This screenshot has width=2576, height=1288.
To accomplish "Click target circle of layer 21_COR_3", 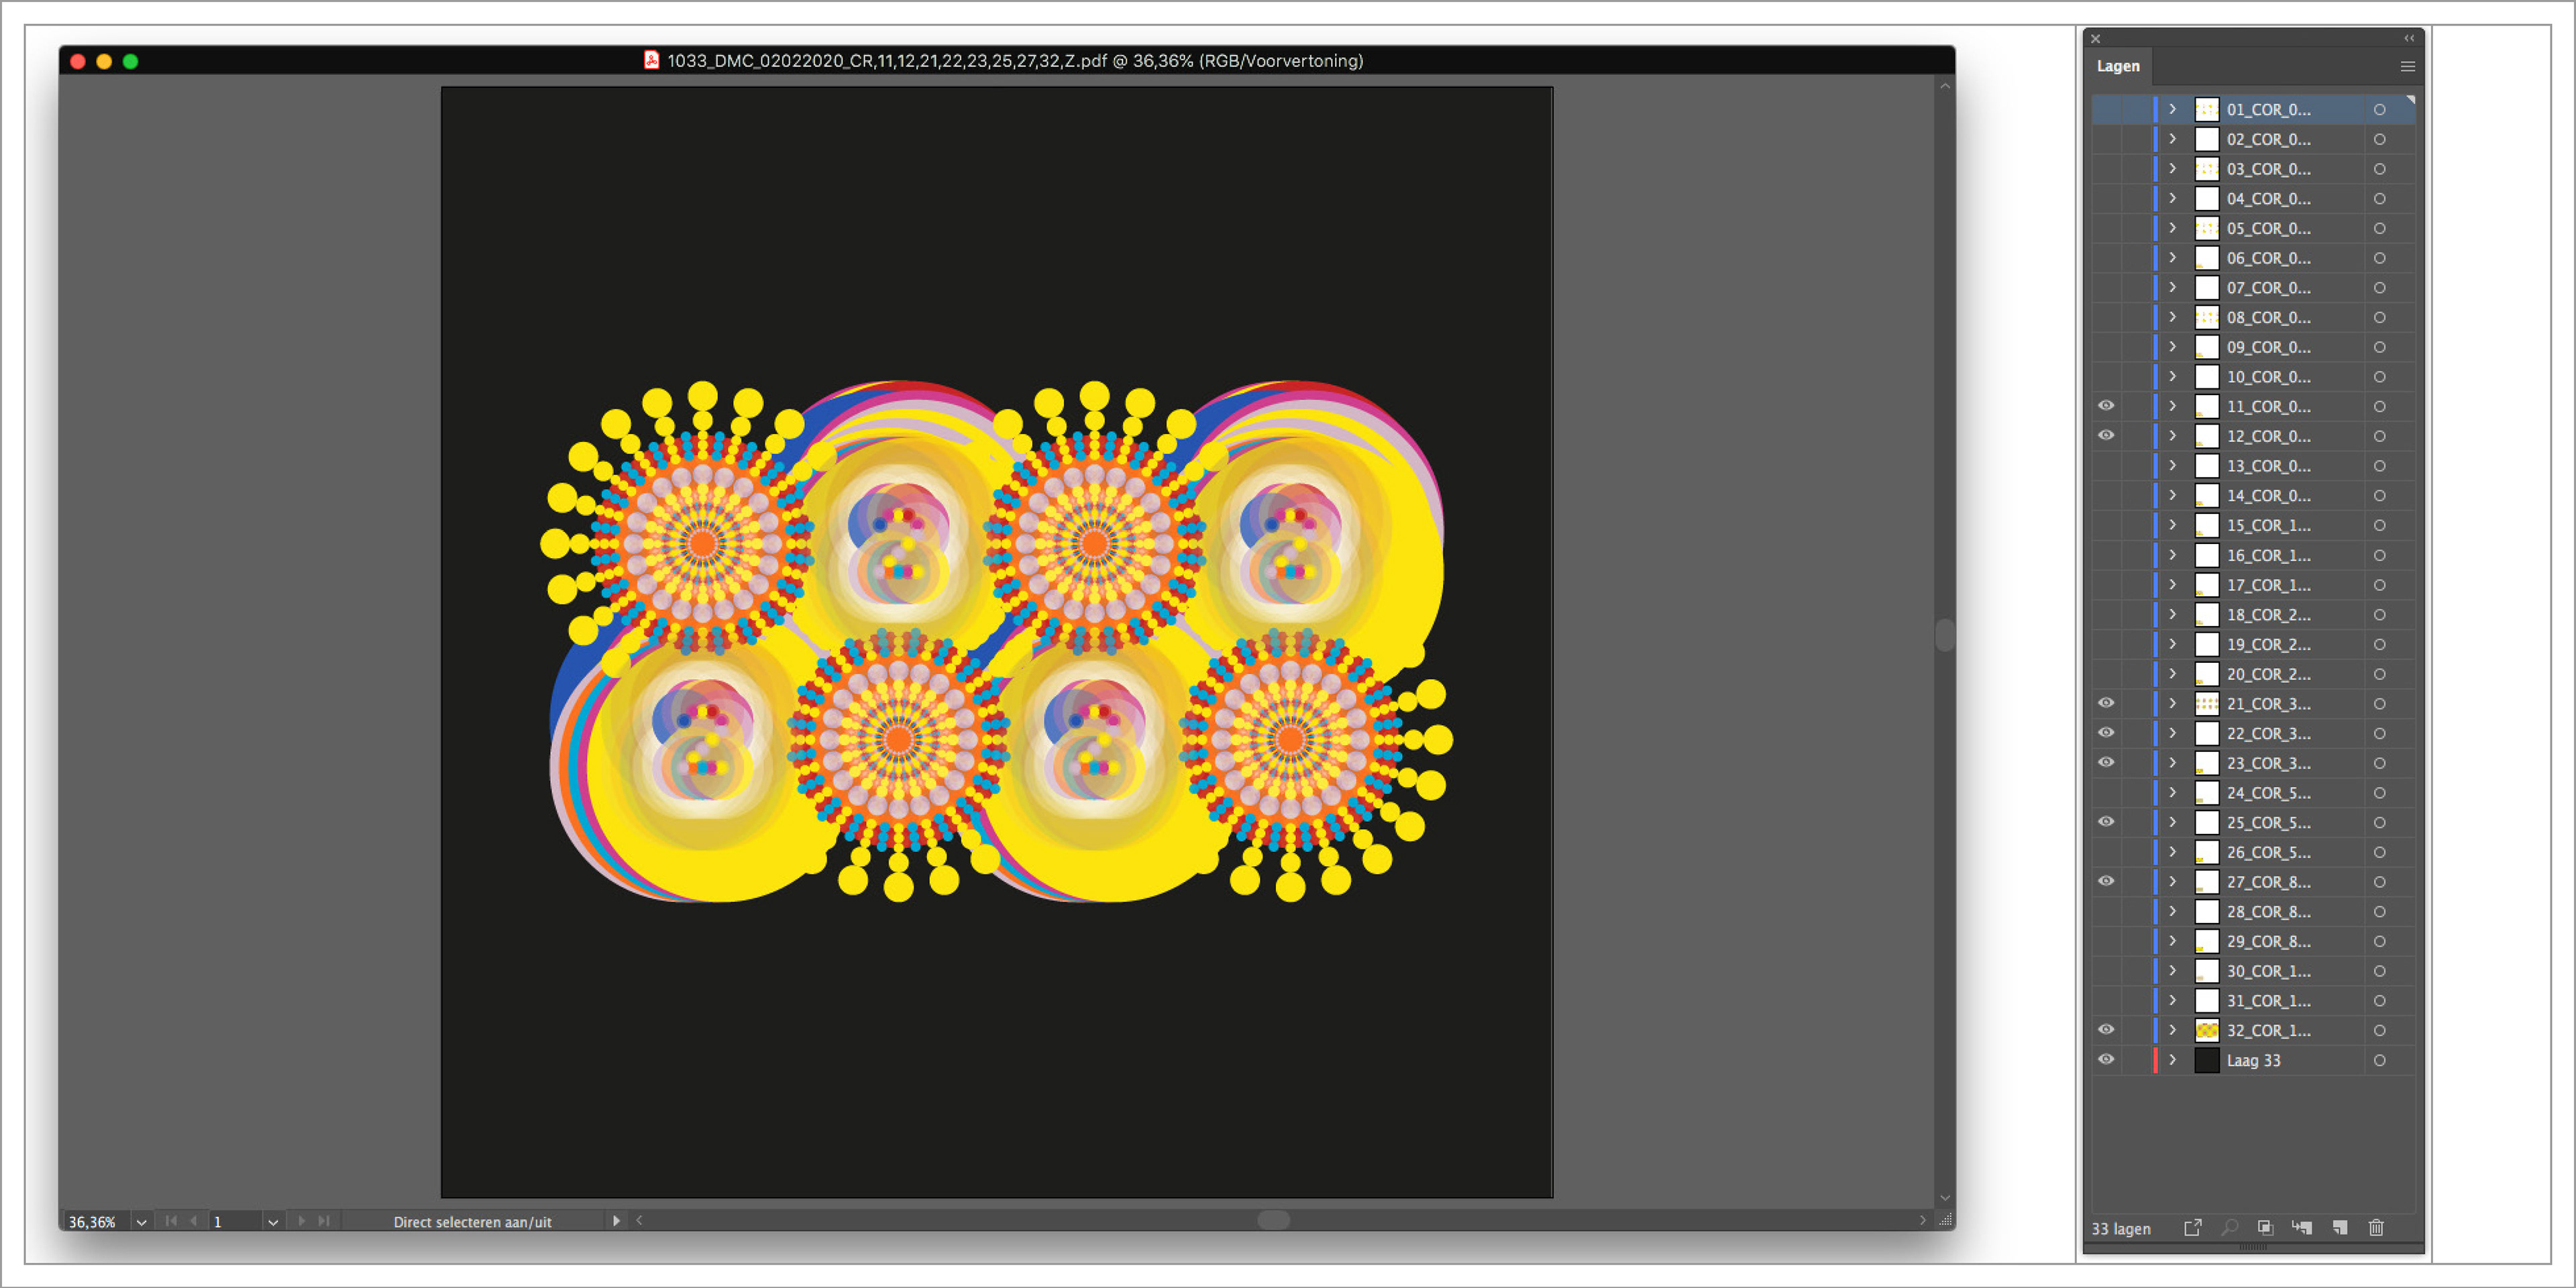I will [2379, 704].
